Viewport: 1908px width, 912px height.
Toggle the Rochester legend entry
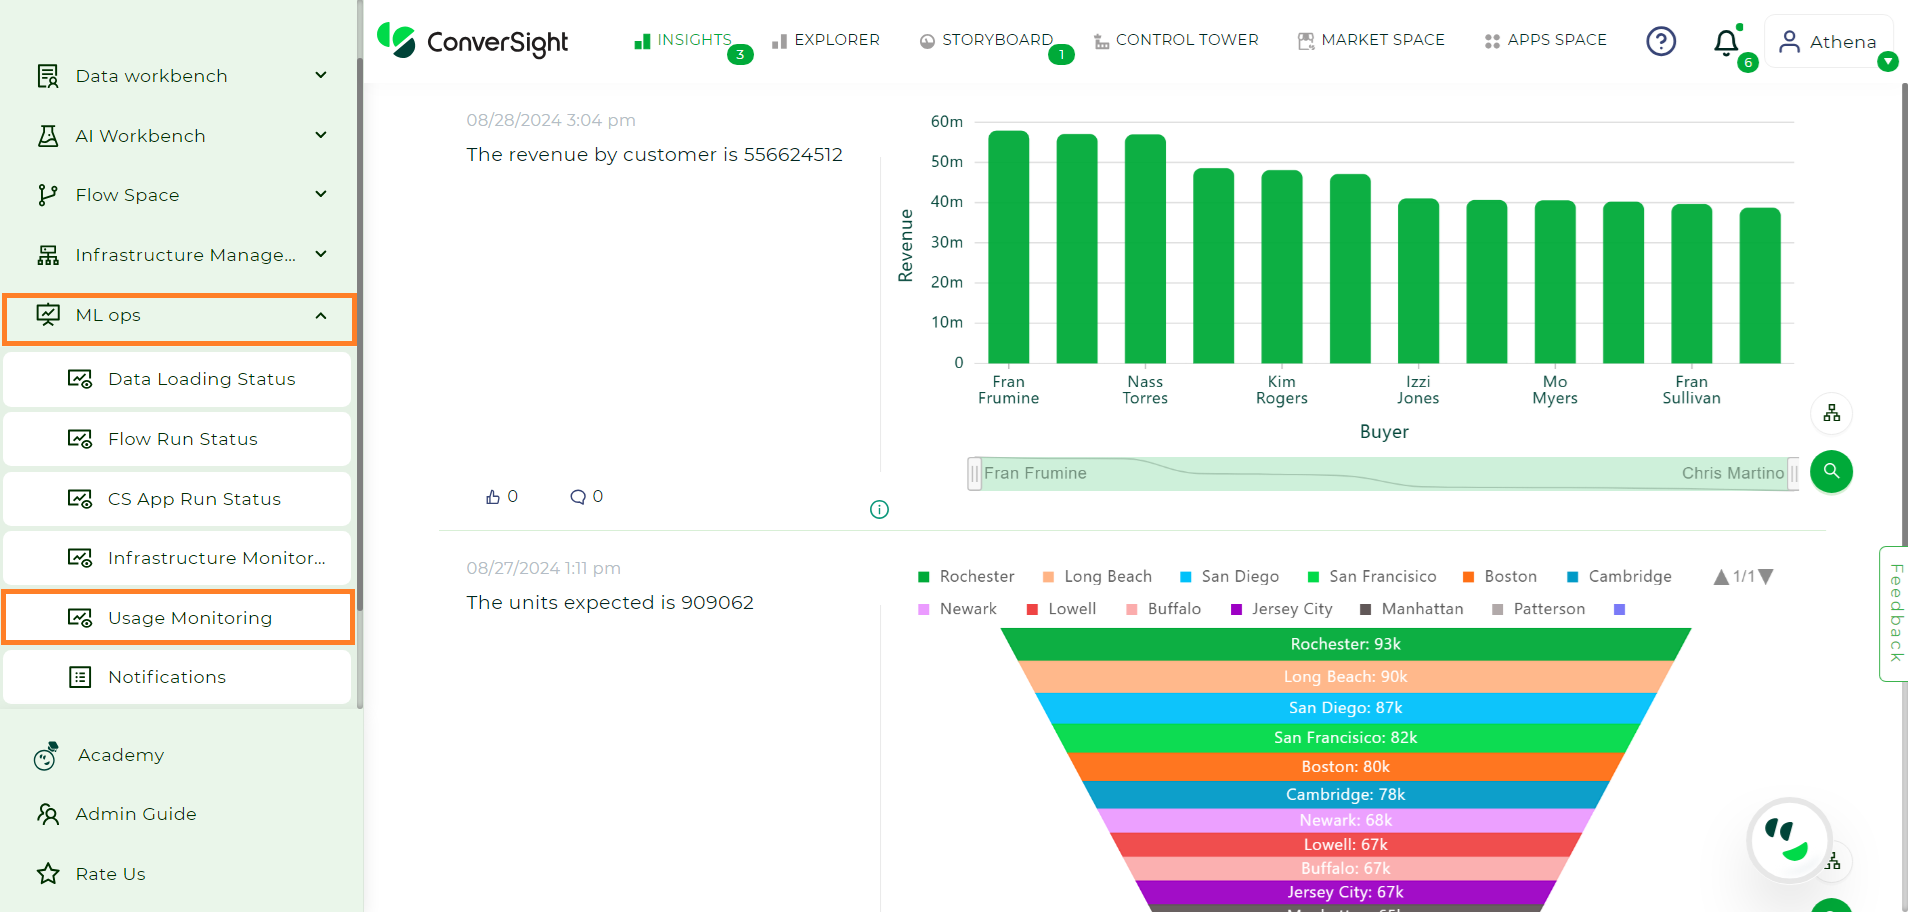(x=966, y=577)
